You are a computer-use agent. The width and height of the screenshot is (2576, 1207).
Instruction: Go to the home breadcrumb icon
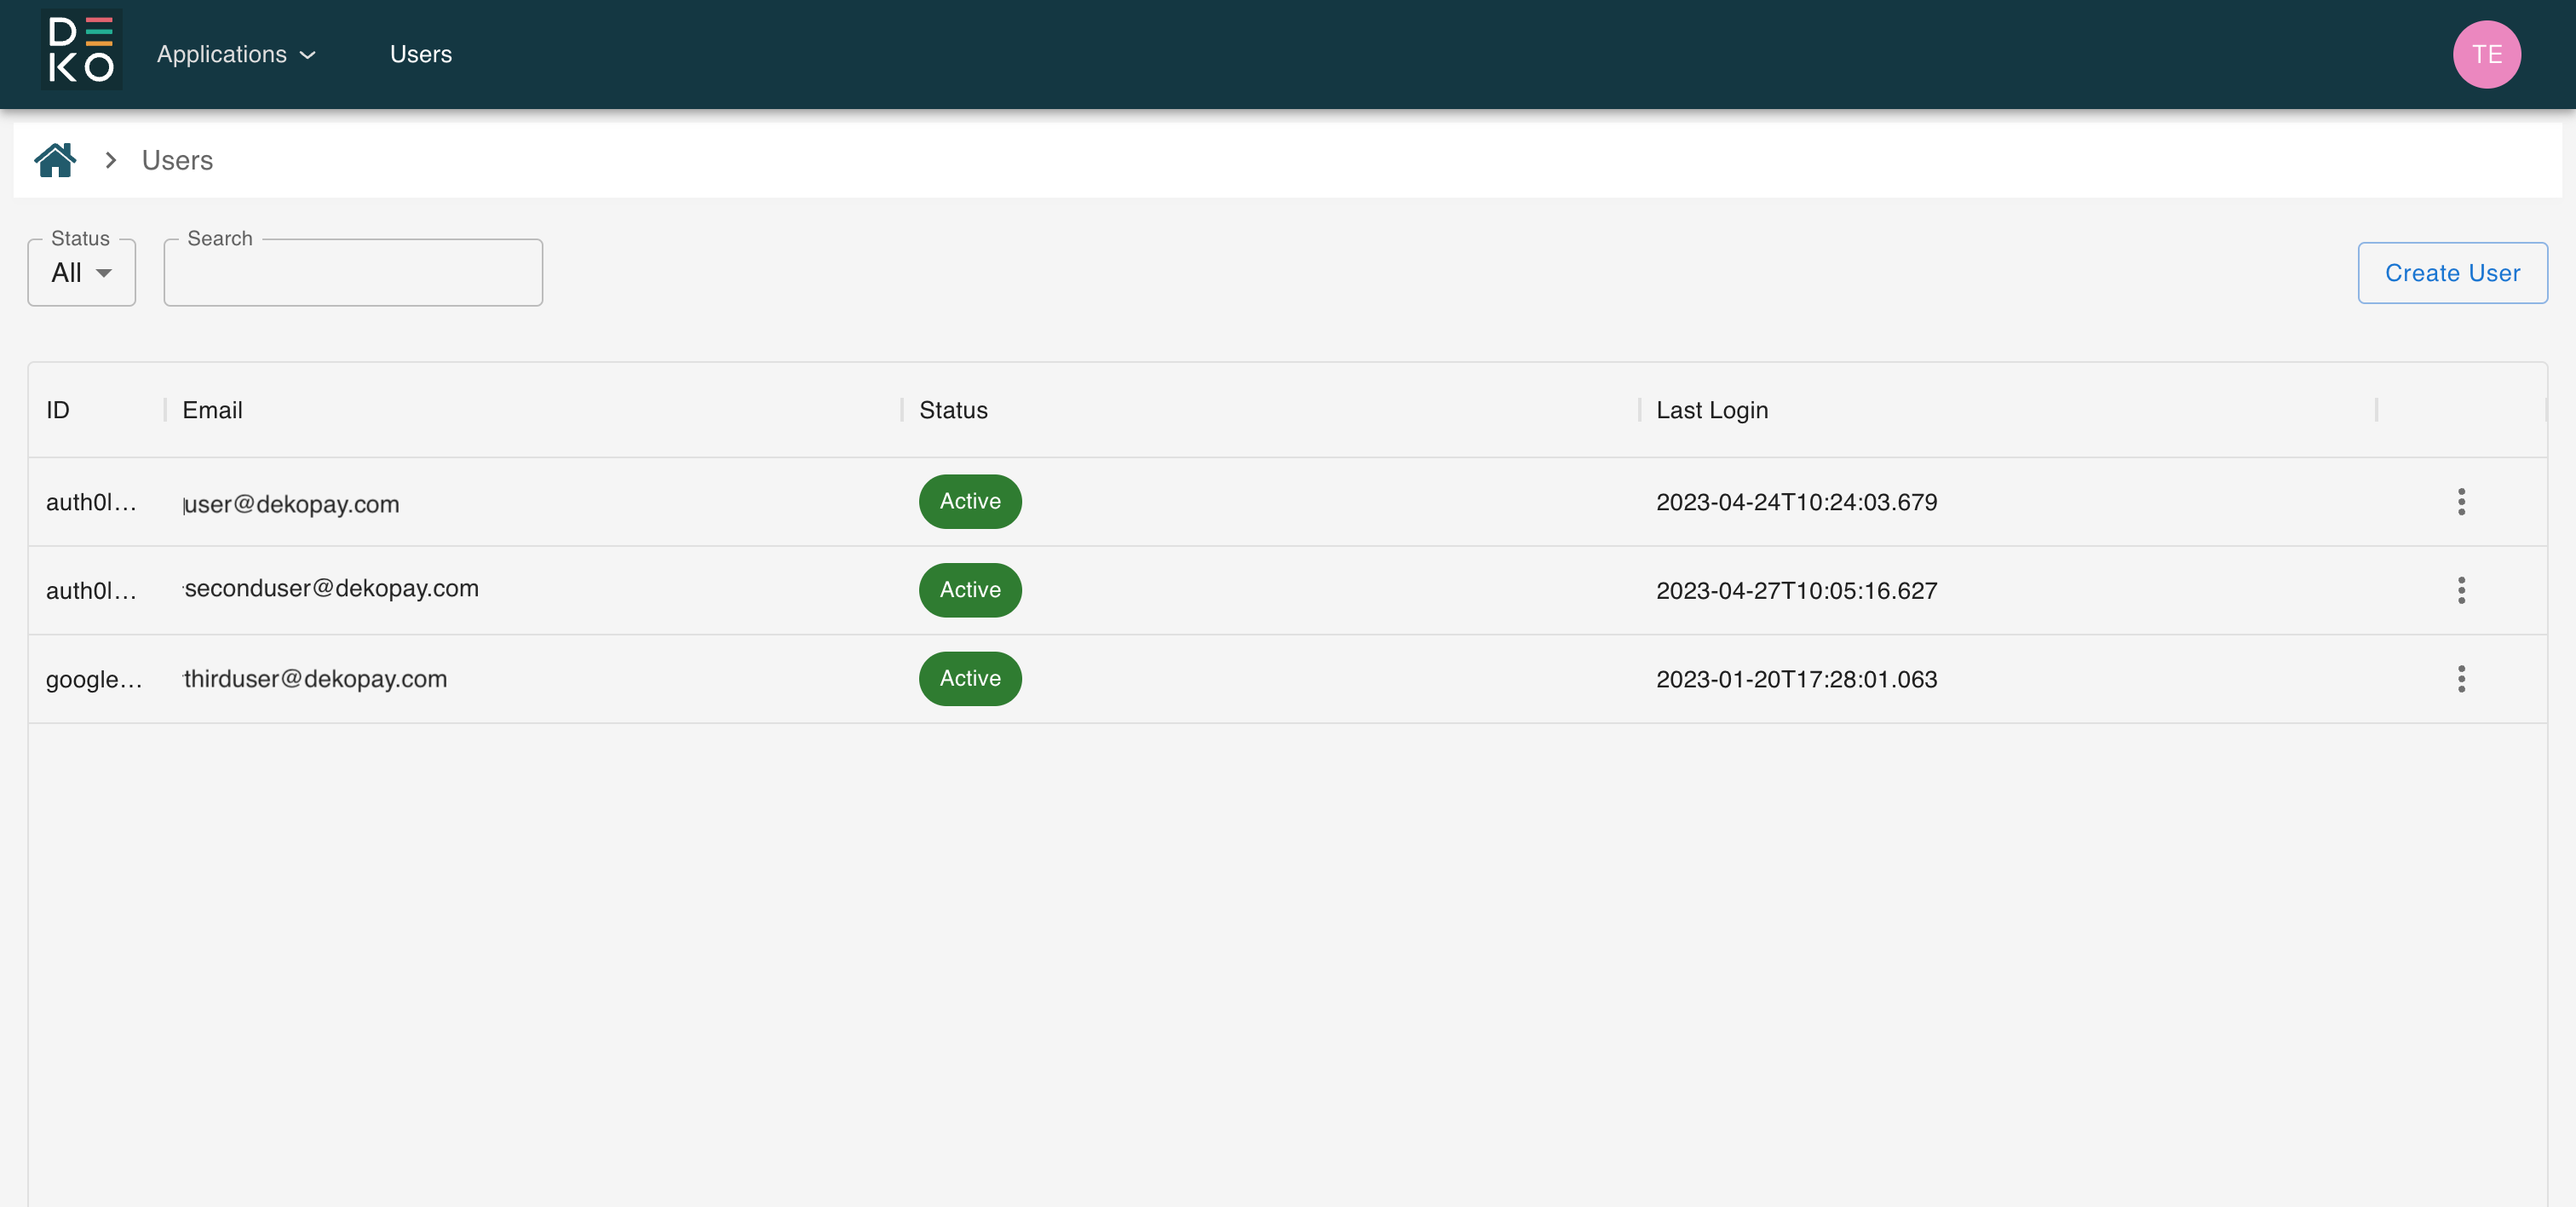(x=55, y=160)
